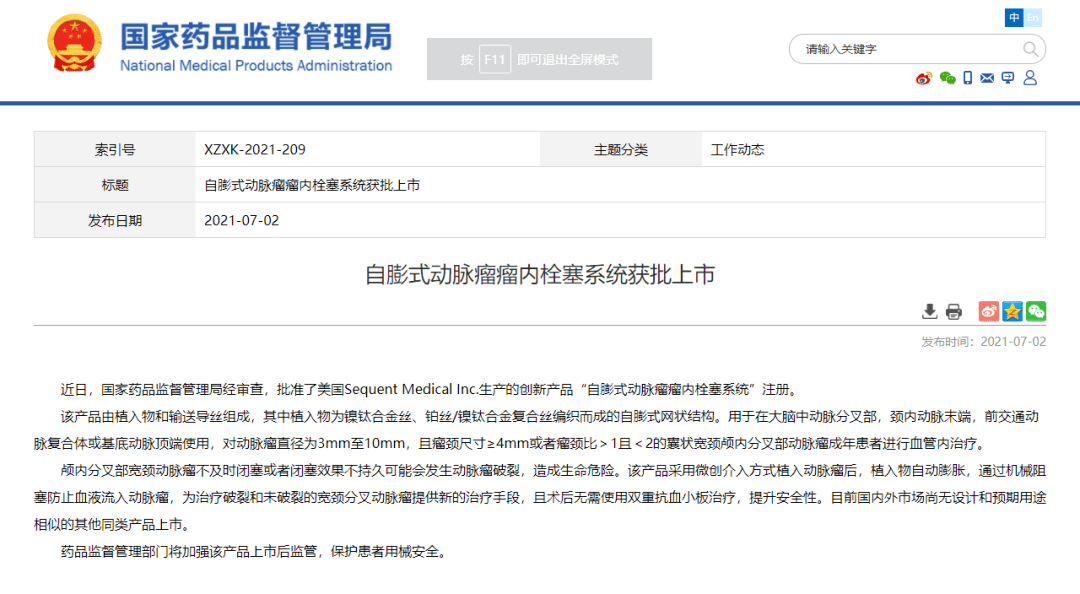Click the 索引号 label cell
This screenshot has height=594, width=1080.
(115, 150)
